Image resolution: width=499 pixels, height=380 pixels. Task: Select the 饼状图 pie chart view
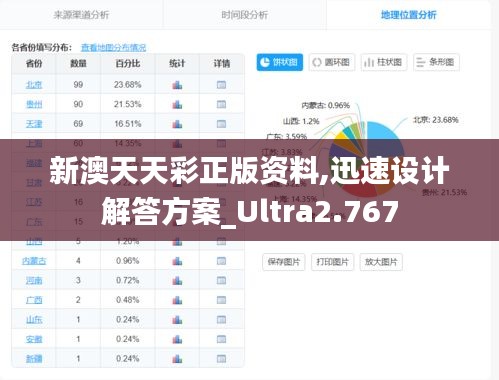pyautogui.click(x=280, y=62)
